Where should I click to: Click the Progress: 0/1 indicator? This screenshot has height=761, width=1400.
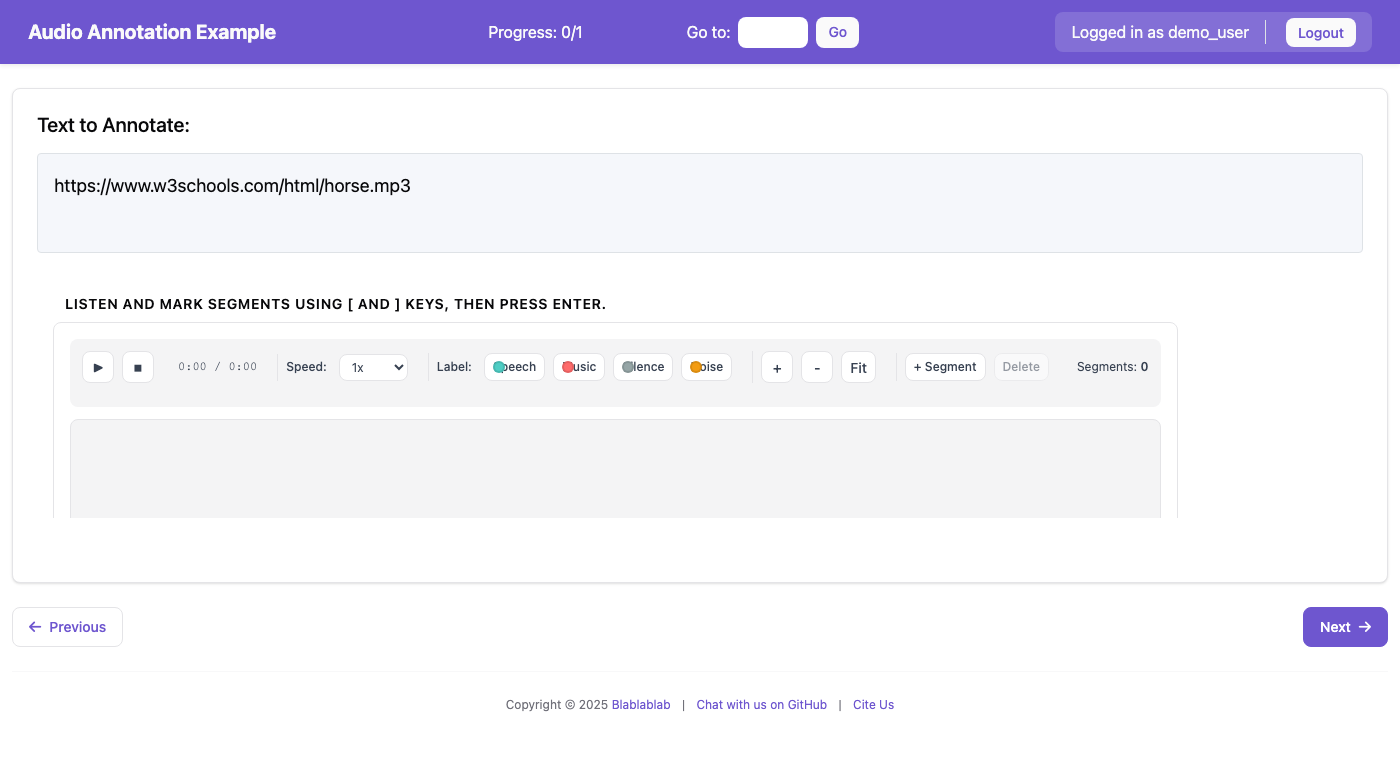(535, 32)
